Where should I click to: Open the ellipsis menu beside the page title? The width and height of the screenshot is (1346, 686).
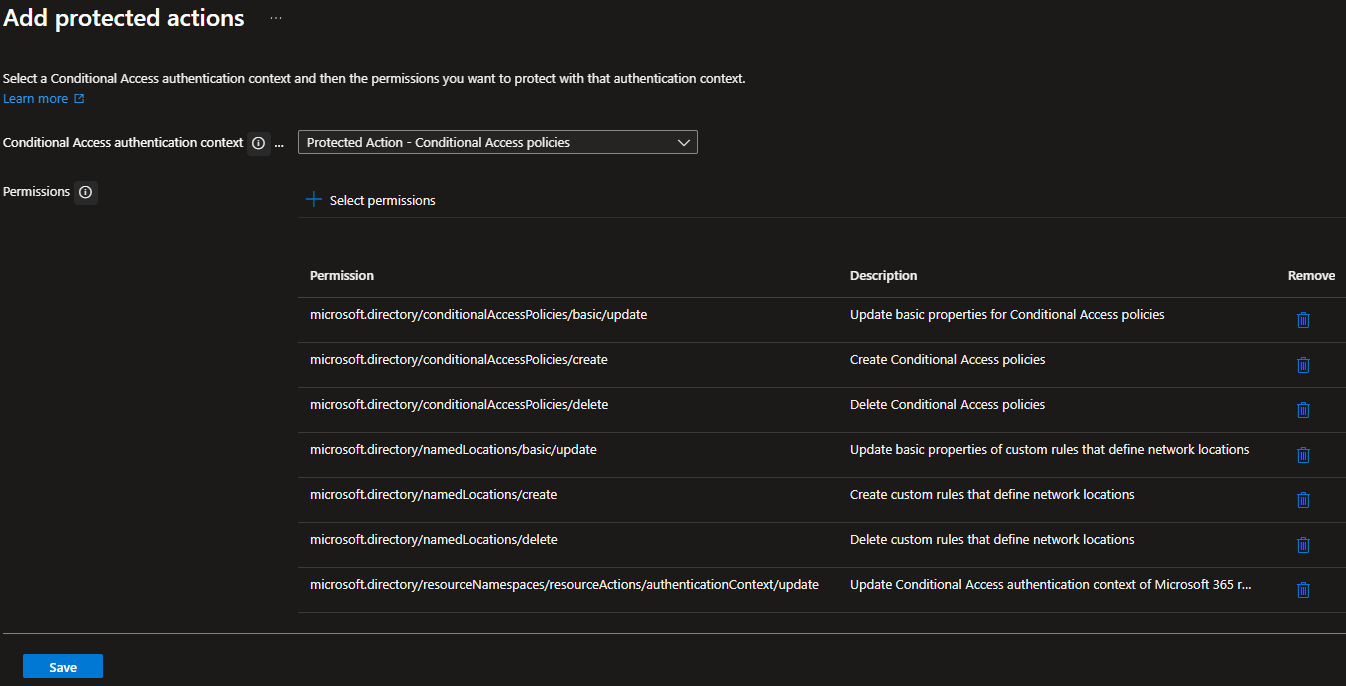coord(276,18)
